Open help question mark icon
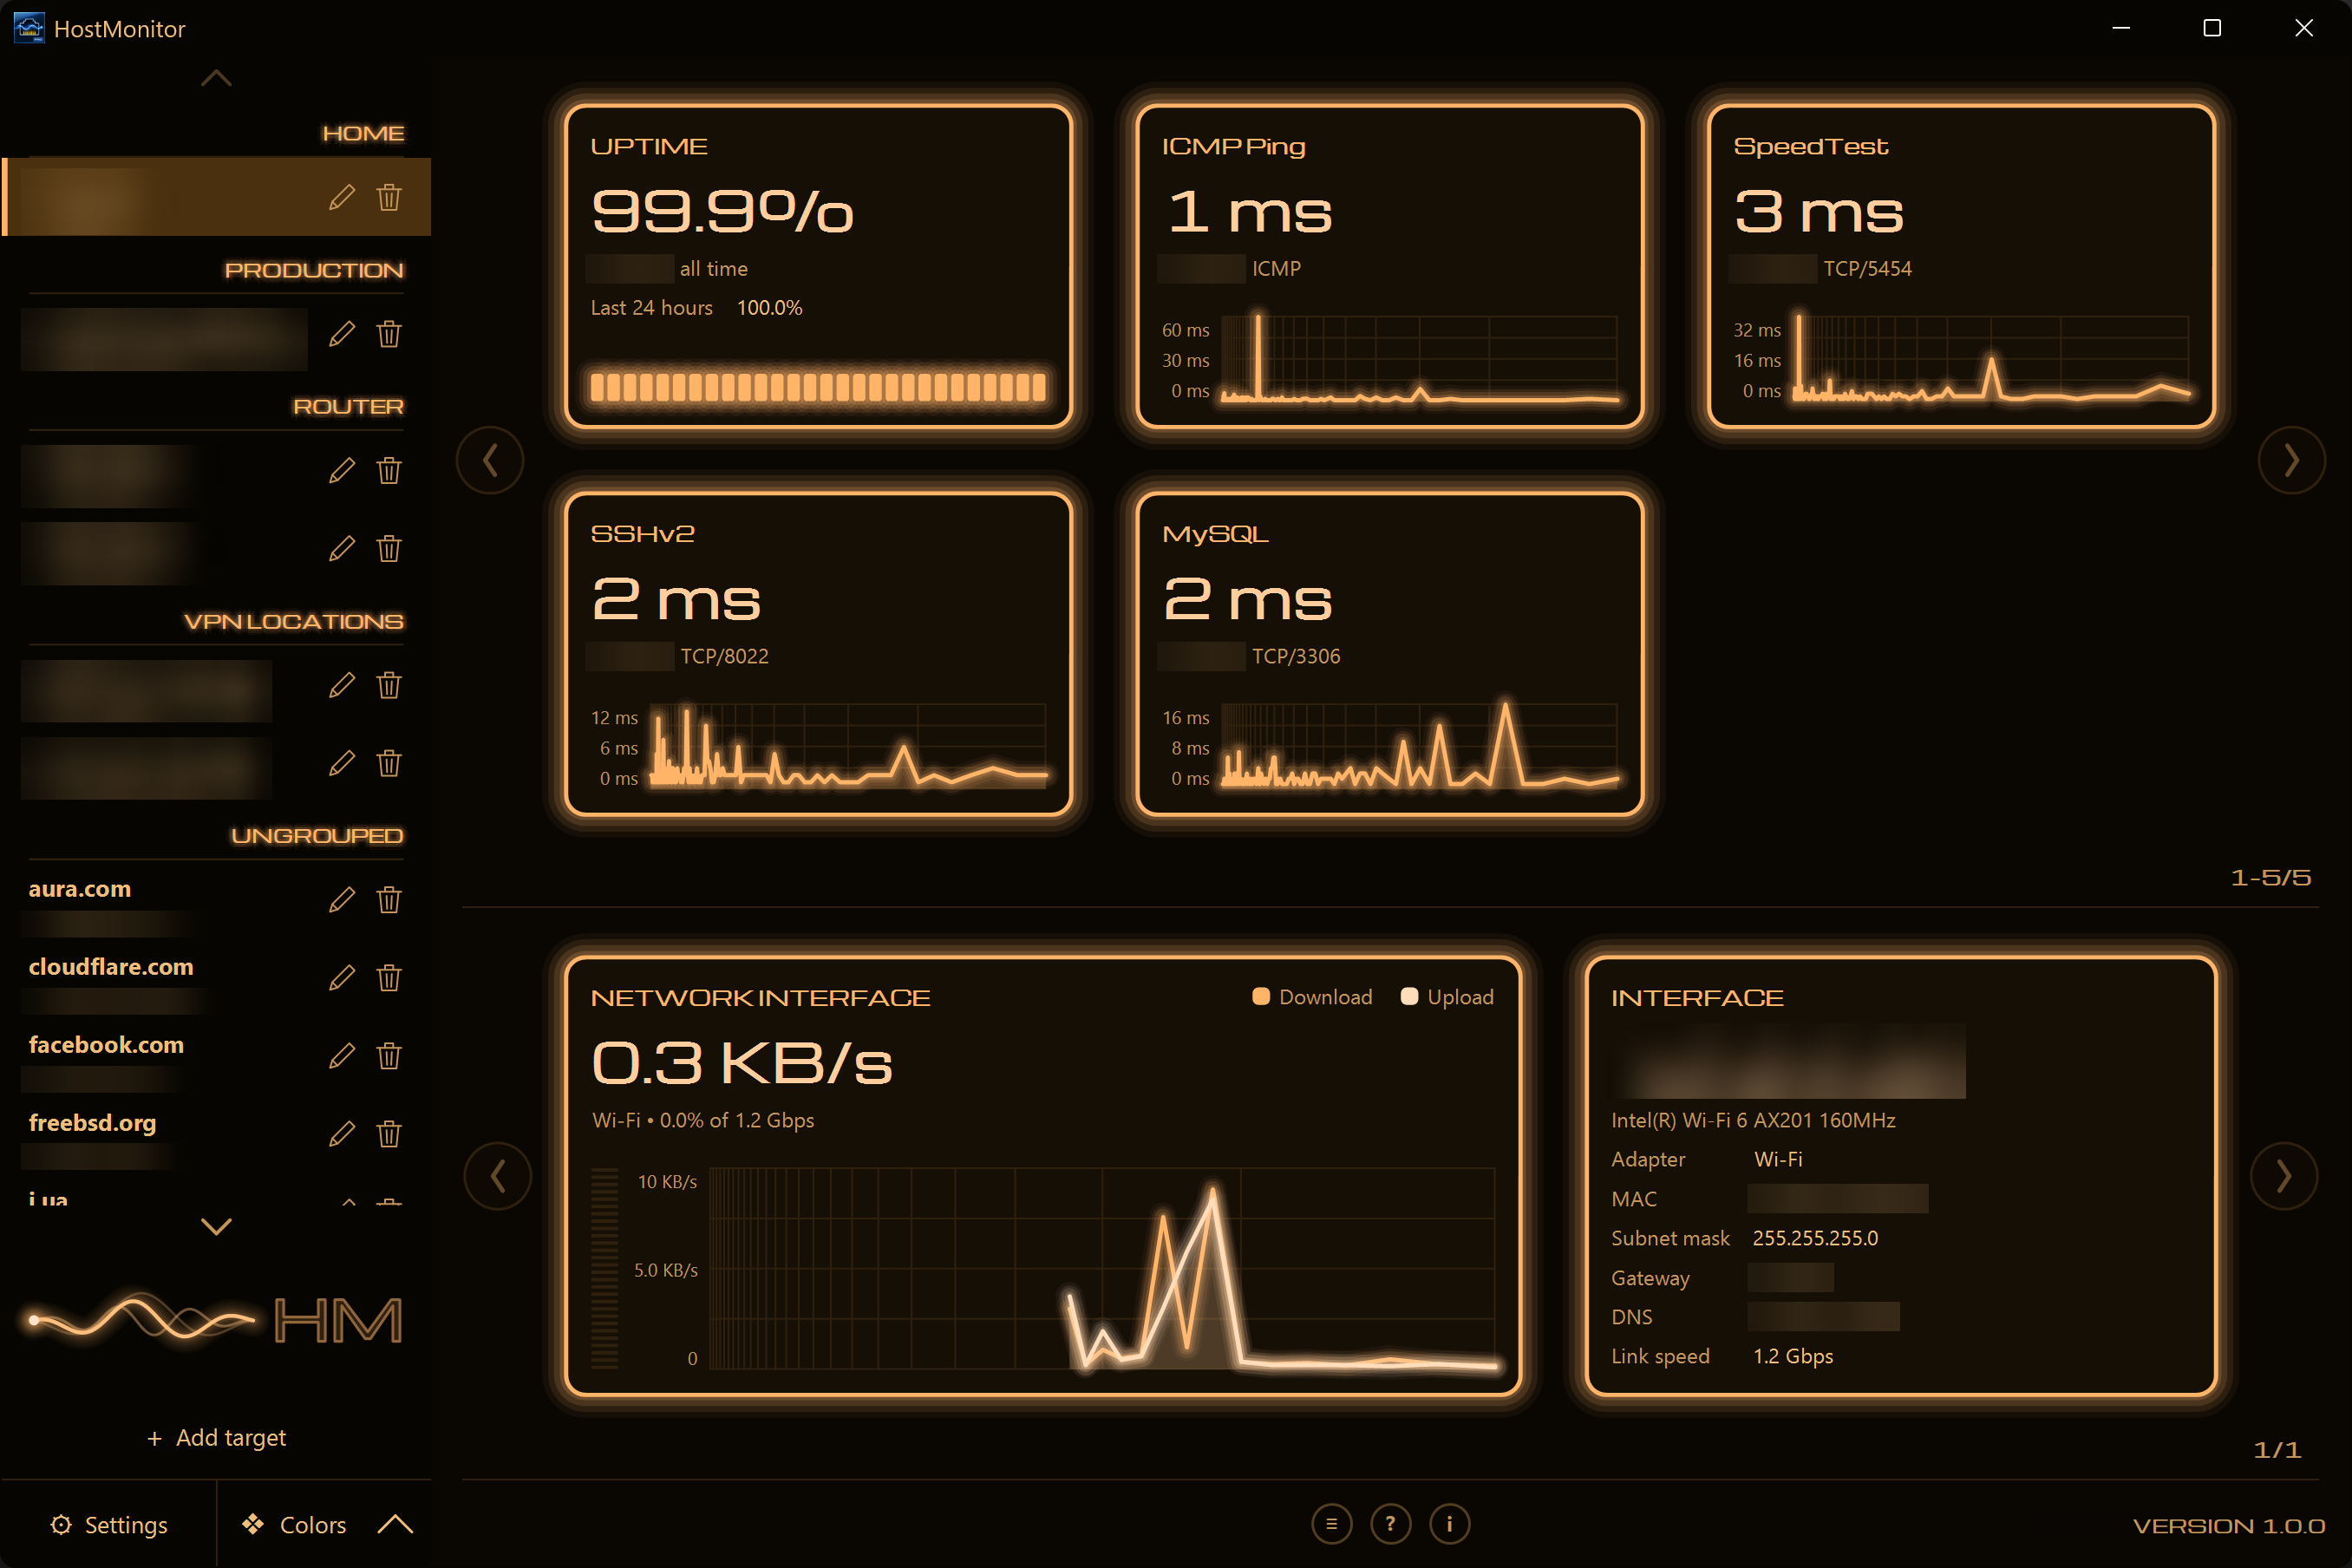The image size is (2352, 1568). click(x=1390, y=1524)
